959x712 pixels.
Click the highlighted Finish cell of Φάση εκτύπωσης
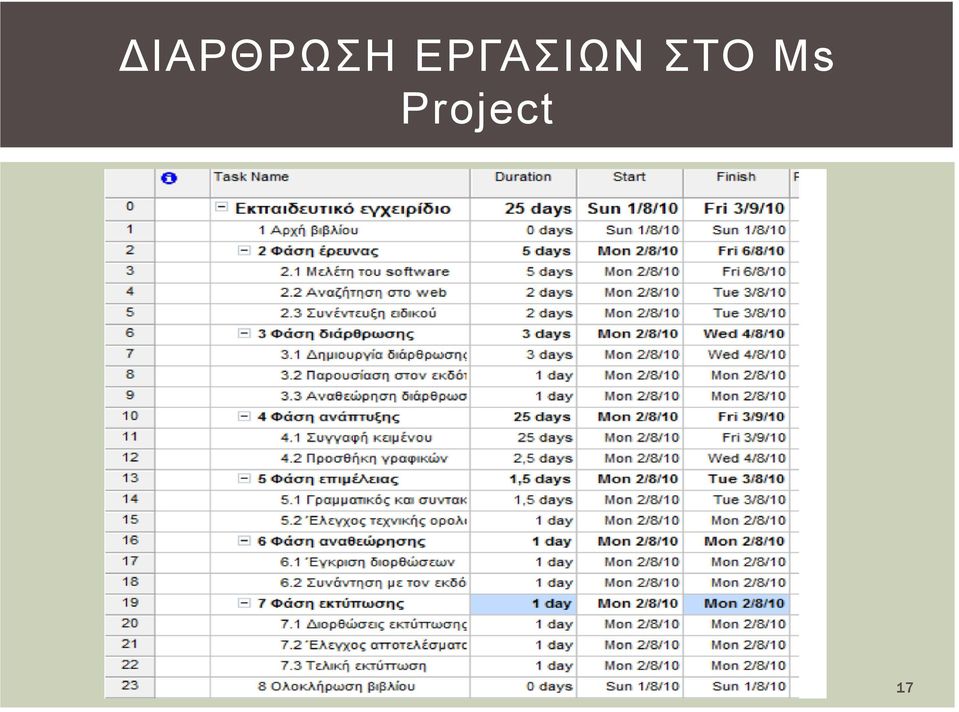coord(736,604)
